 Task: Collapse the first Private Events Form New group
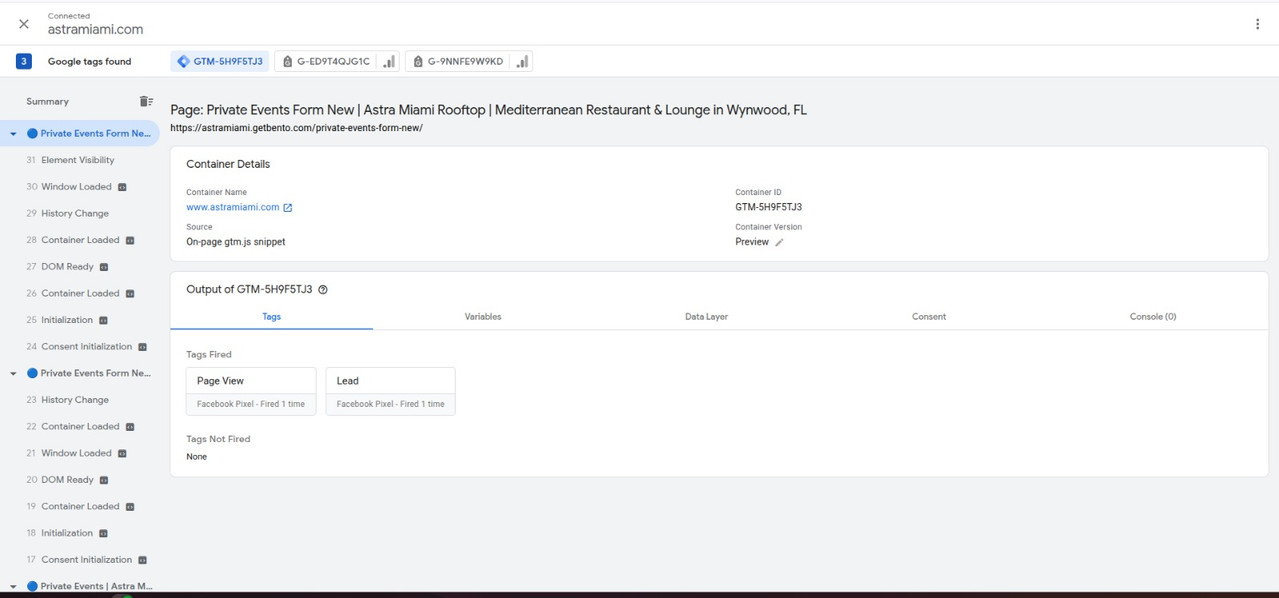point(13,133)
